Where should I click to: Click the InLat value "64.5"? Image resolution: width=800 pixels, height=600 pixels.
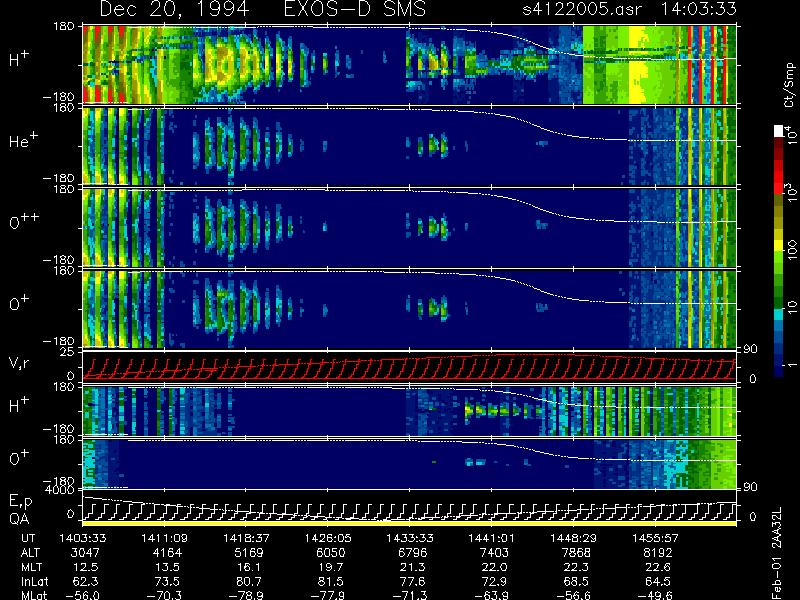660,581
